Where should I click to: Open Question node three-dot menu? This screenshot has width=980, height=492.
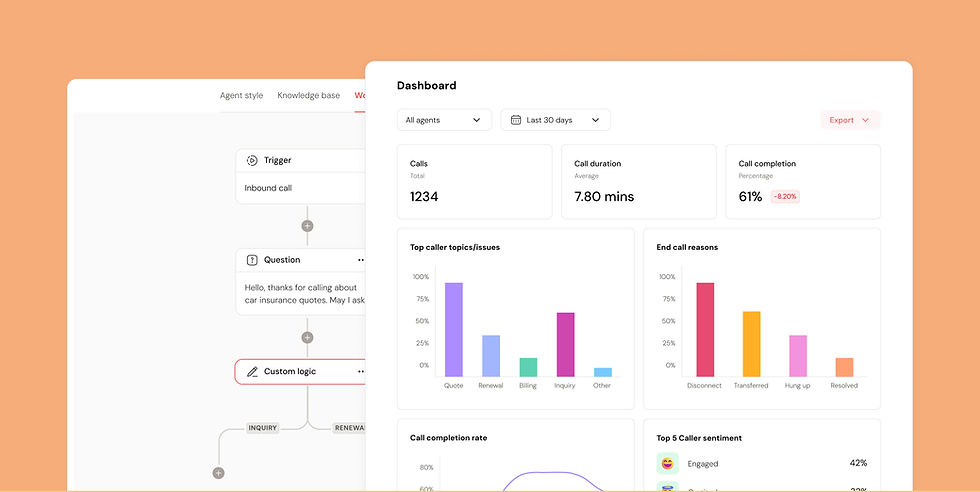click(x=361, y=260)
